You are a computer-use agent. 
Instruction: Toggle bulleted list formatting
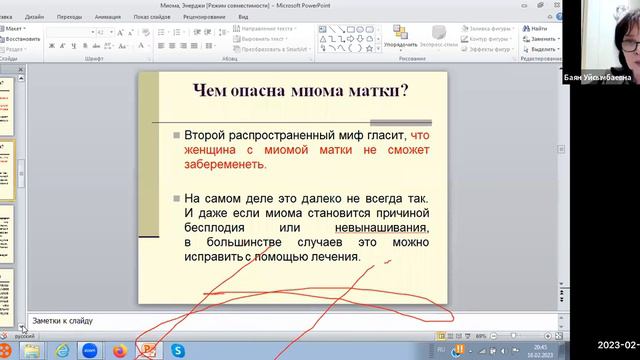point(161,32)
